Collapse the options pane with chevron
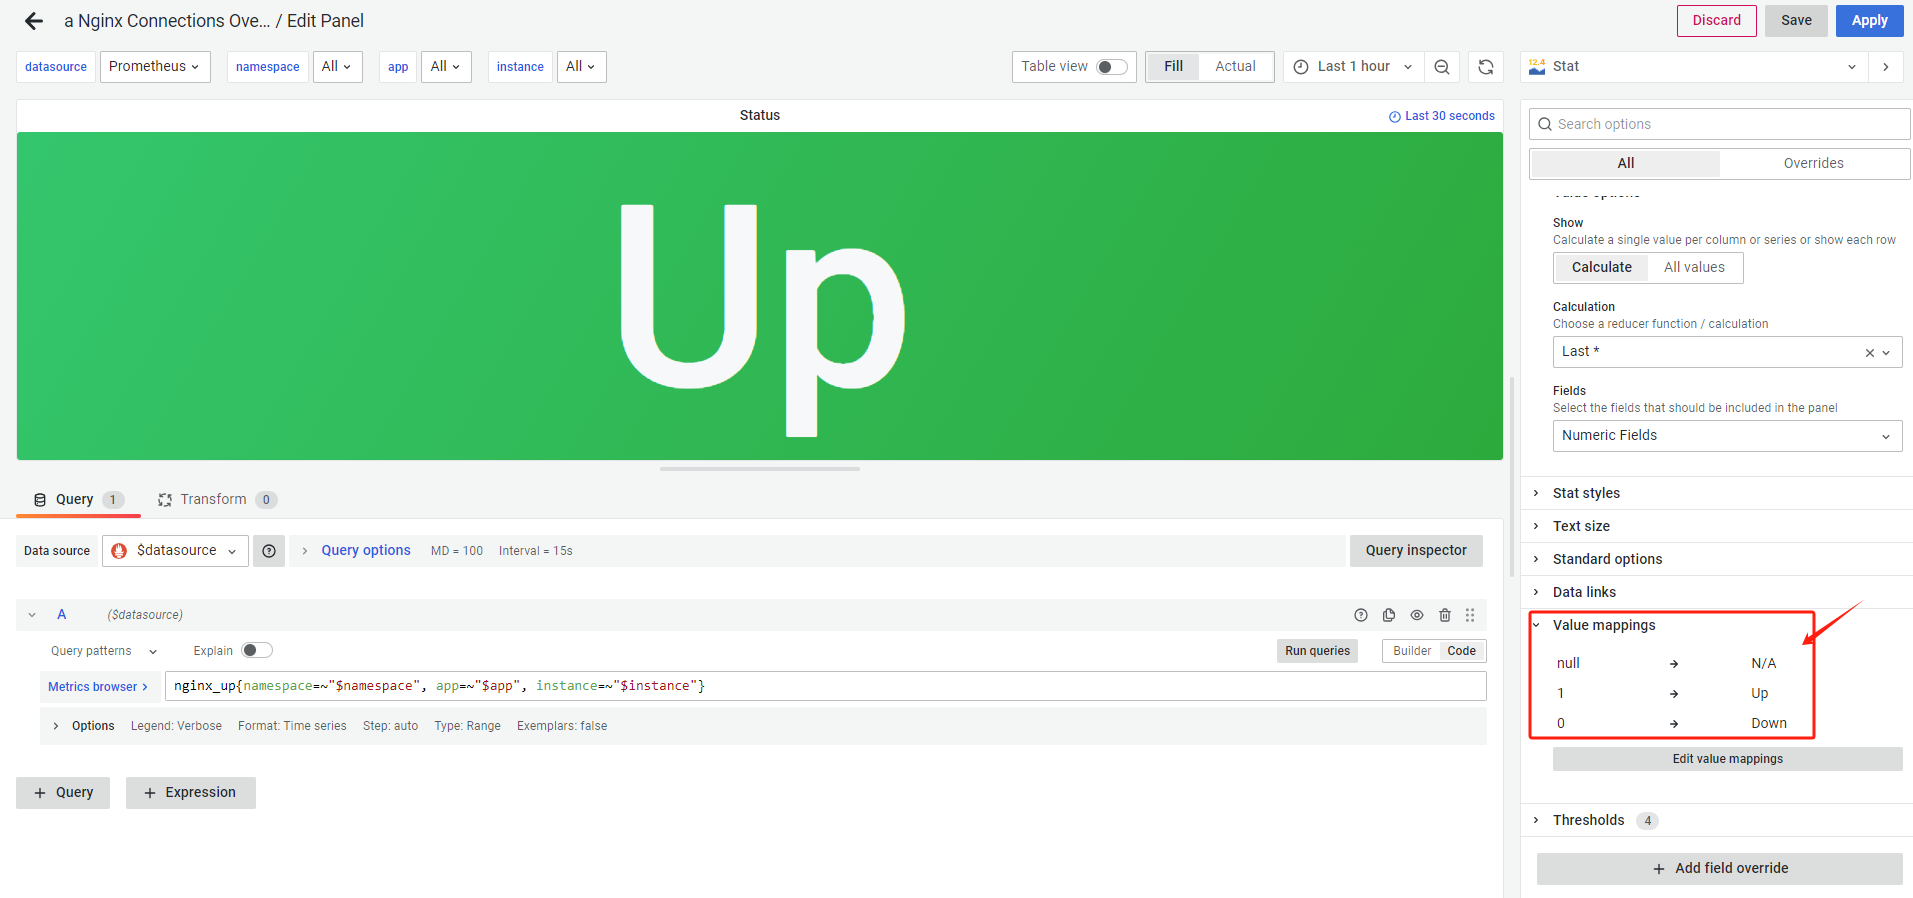 tap(1886, 67)
